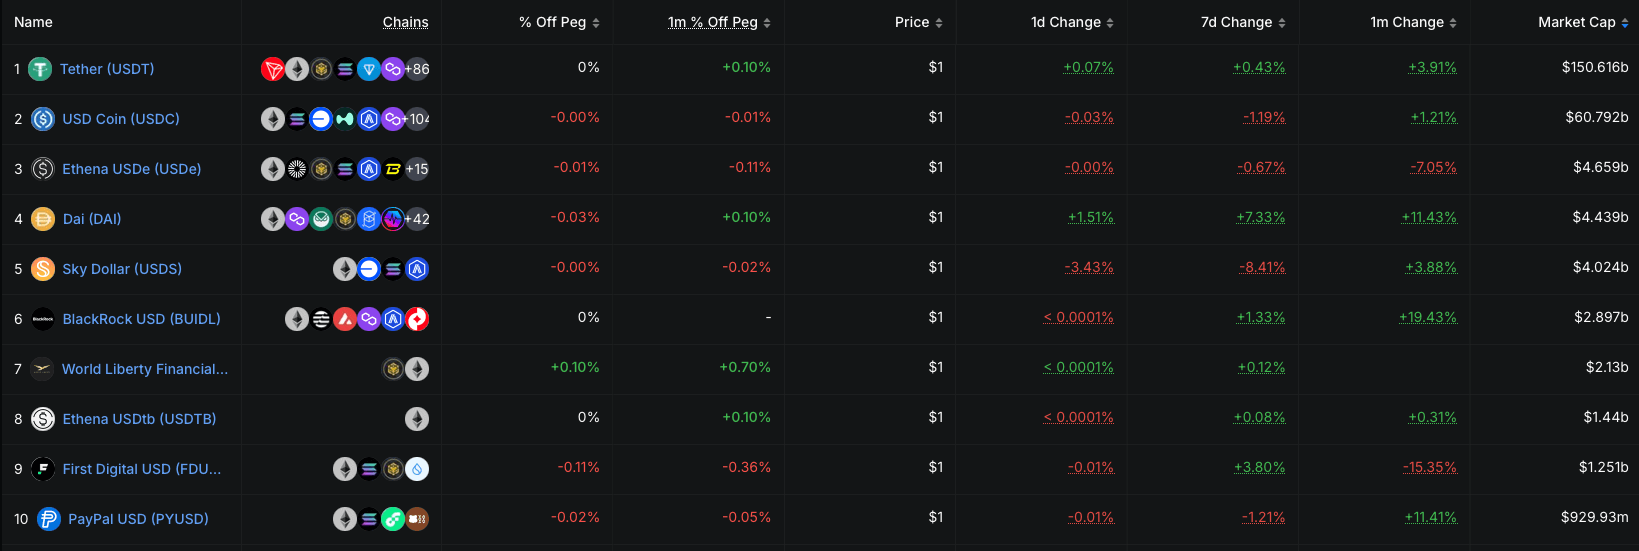
Task: Click Tether's 1d change +0.07%
Action: point(1088,67)
